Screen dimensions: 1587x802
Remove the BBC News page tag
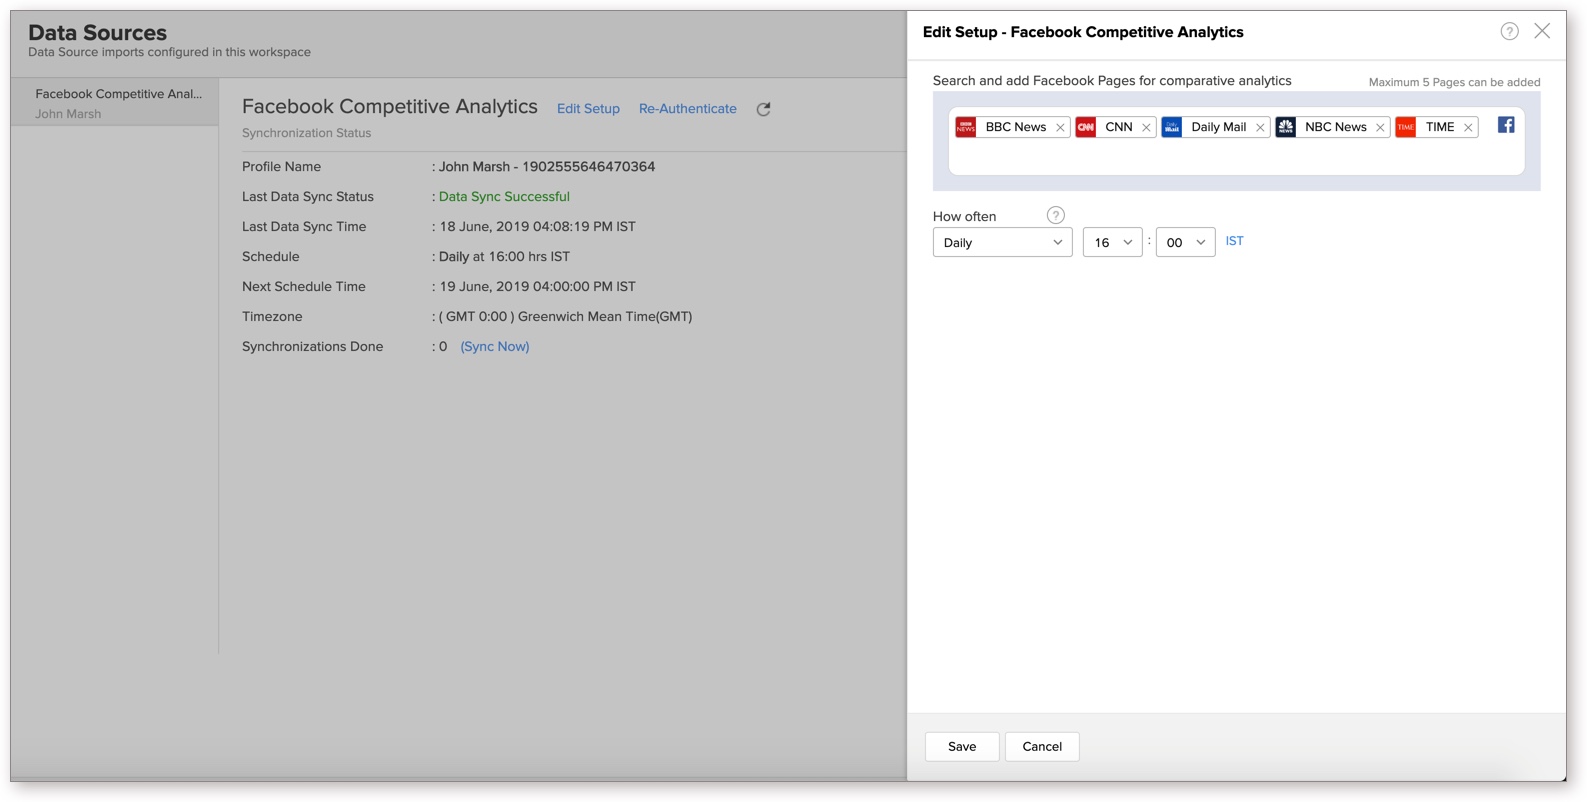[x=1060, y=128]
